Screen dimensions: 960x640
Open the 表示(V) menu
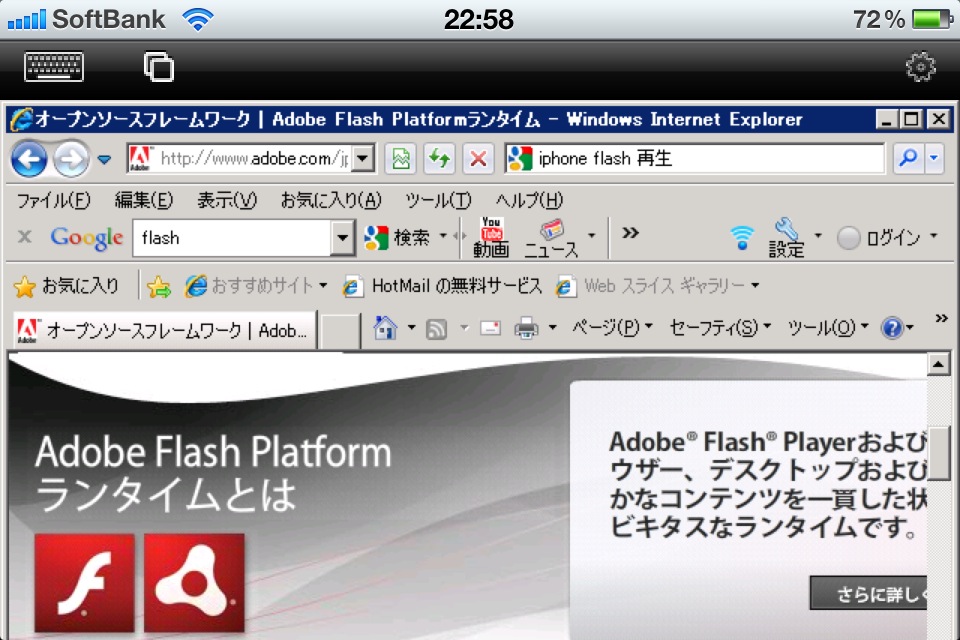coord(227,200)
